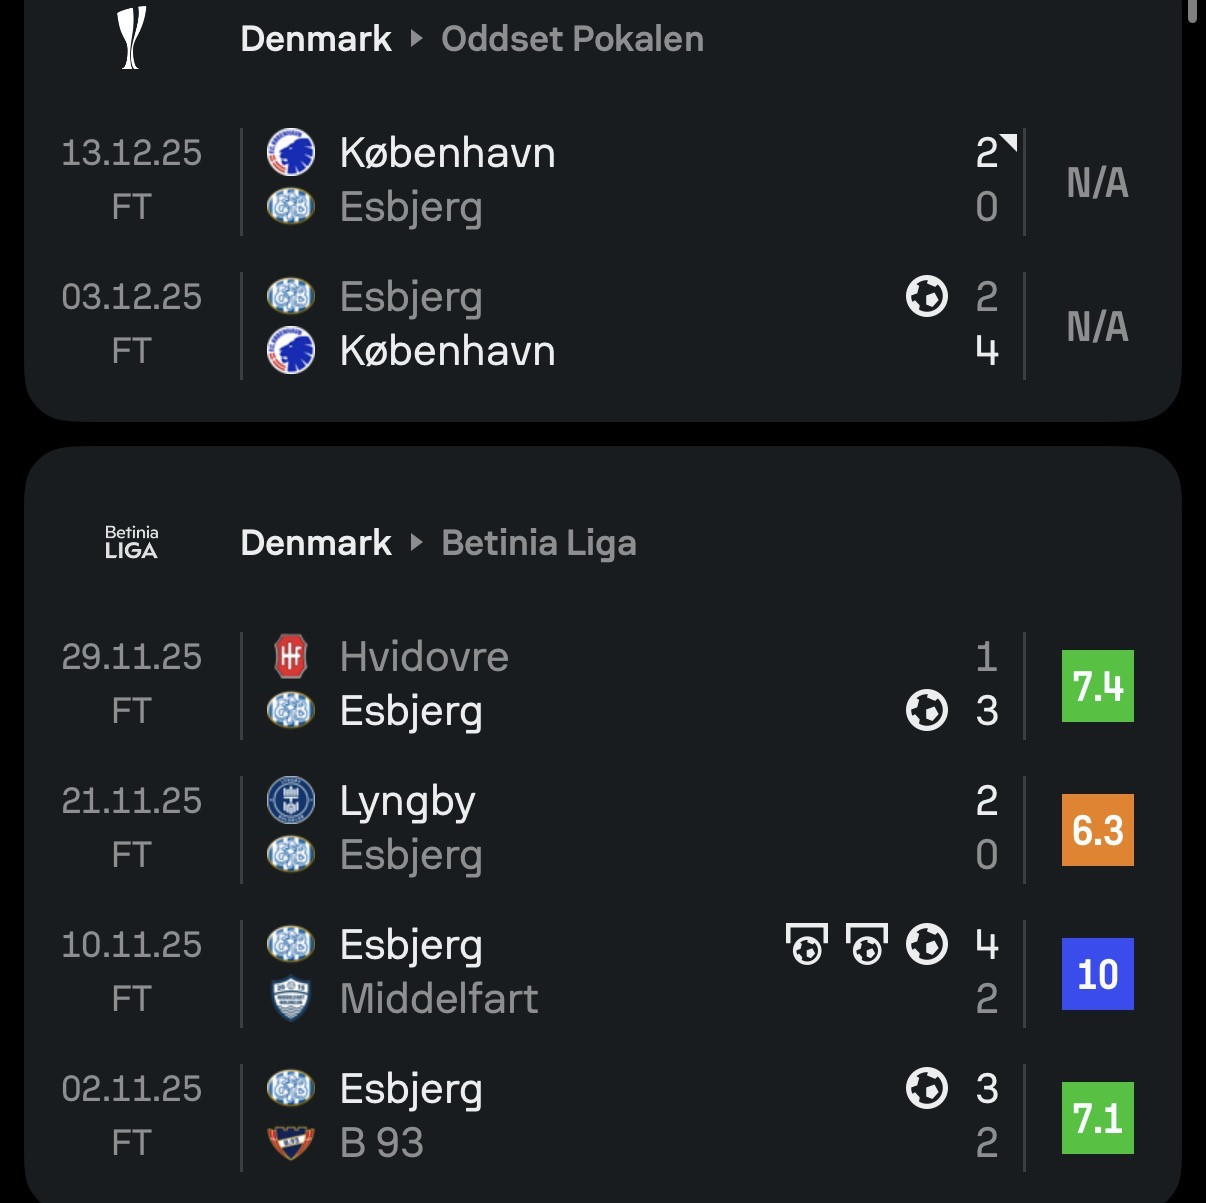Click Middelfart club crest

tap(291, 999)
